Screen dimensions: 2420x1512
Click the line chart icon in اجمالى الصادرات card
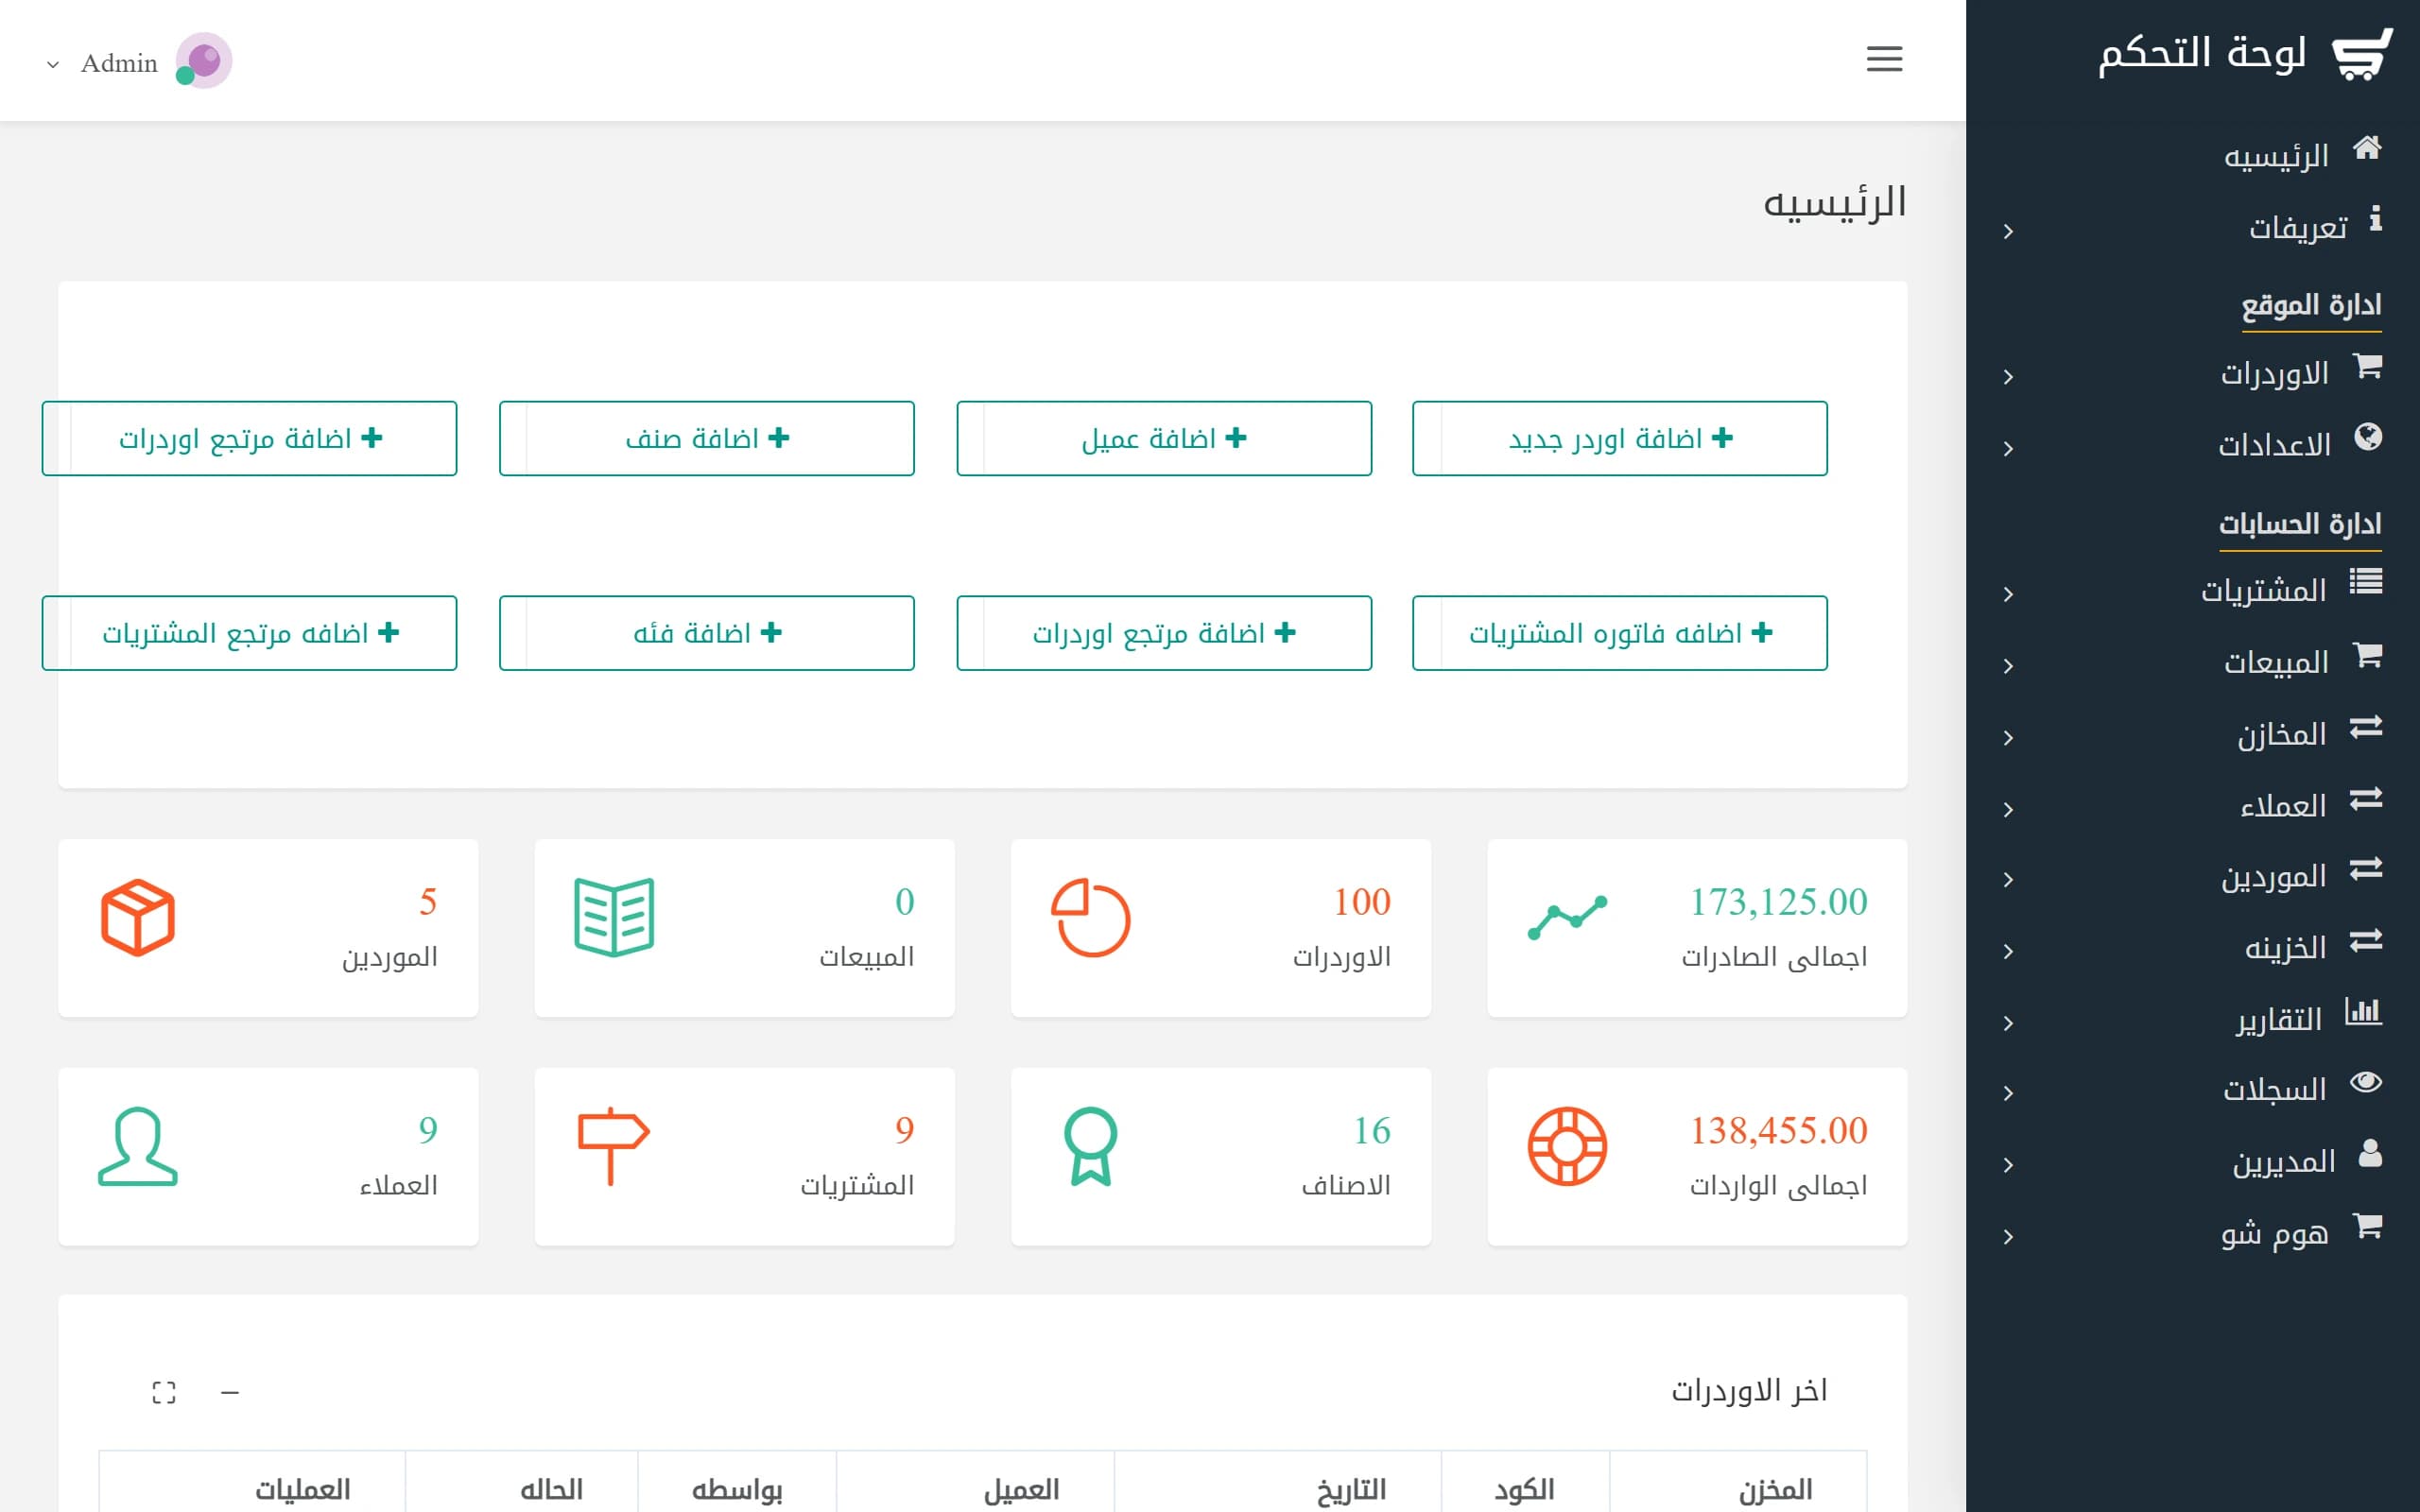click(x=1567, y=918)
